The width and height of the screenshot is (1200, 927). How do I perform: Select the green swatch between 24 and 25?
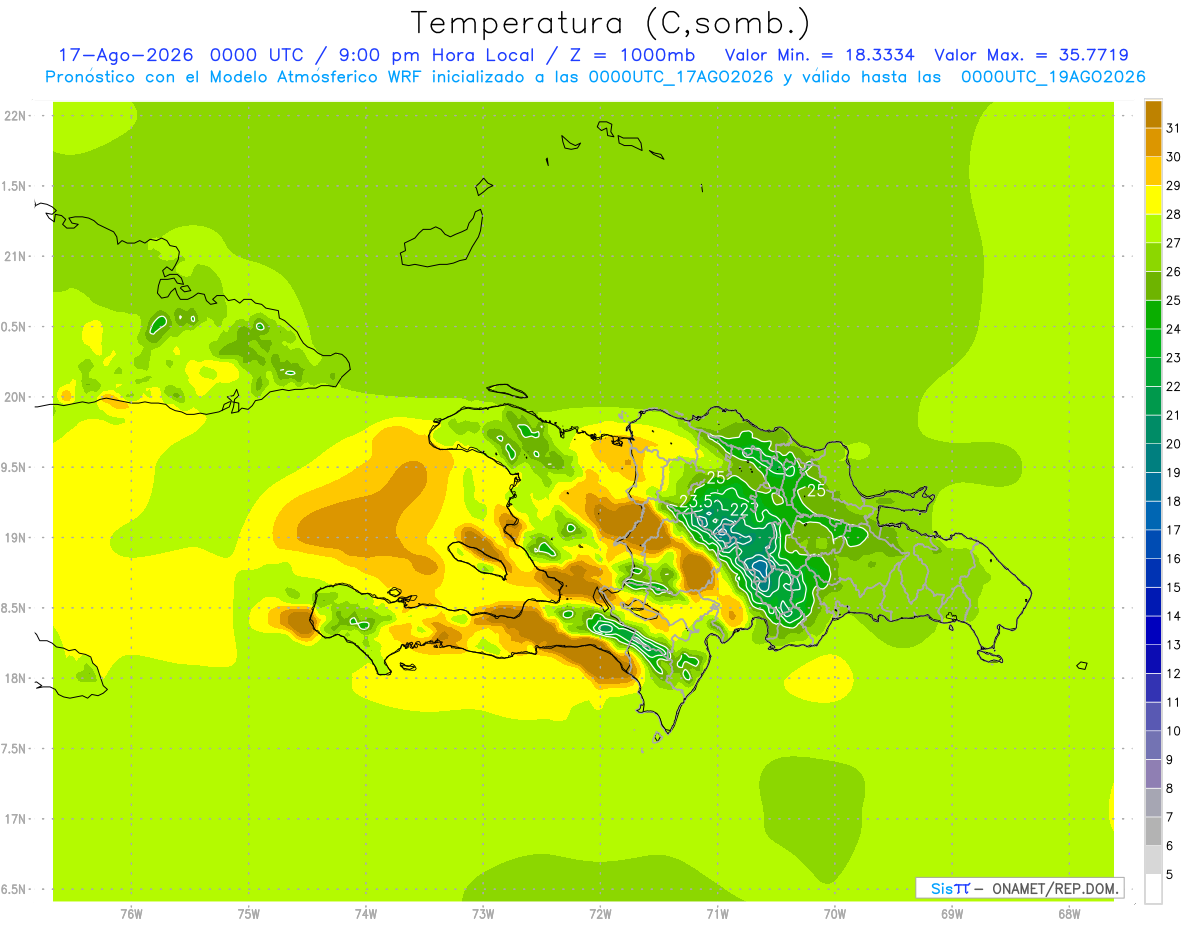tap(1153, 315)
